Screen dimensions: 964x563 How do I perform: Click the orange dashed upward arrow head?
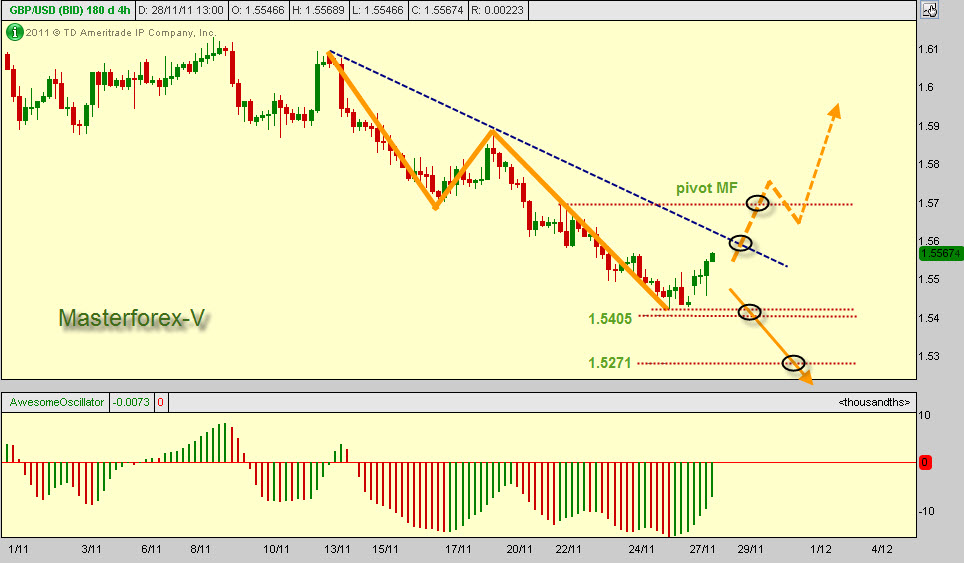click(x=834, y=111)
